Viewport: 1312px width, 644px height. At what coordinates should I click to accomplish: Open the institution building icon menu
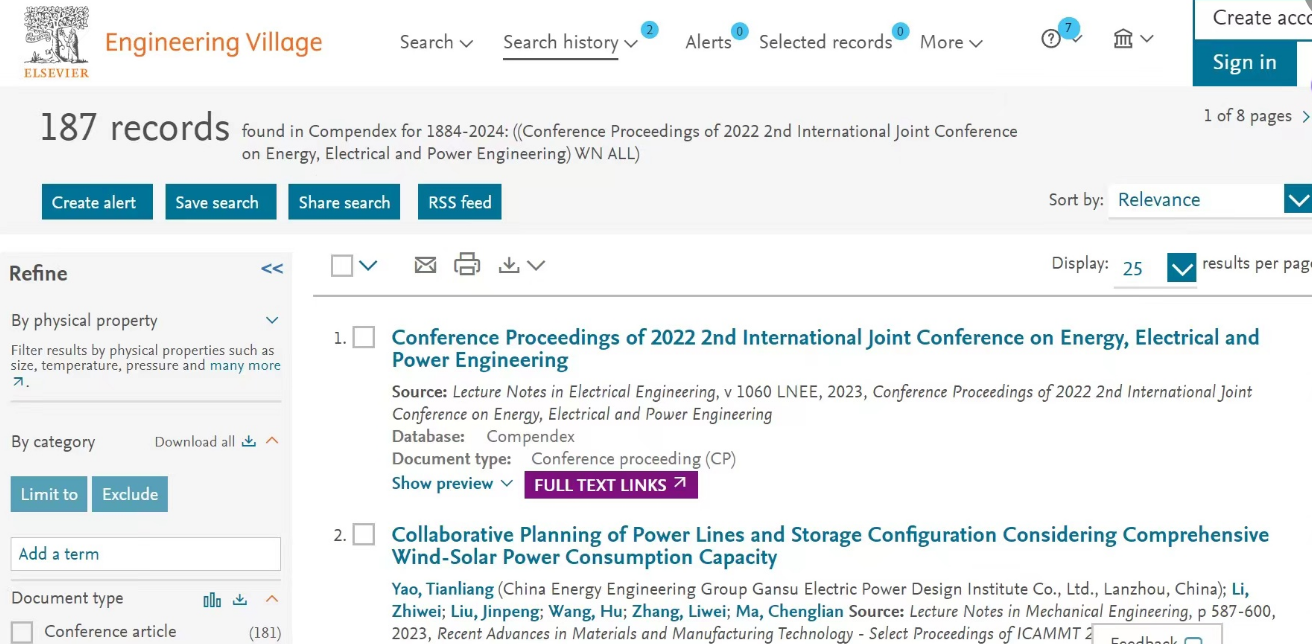[1123, 39]
